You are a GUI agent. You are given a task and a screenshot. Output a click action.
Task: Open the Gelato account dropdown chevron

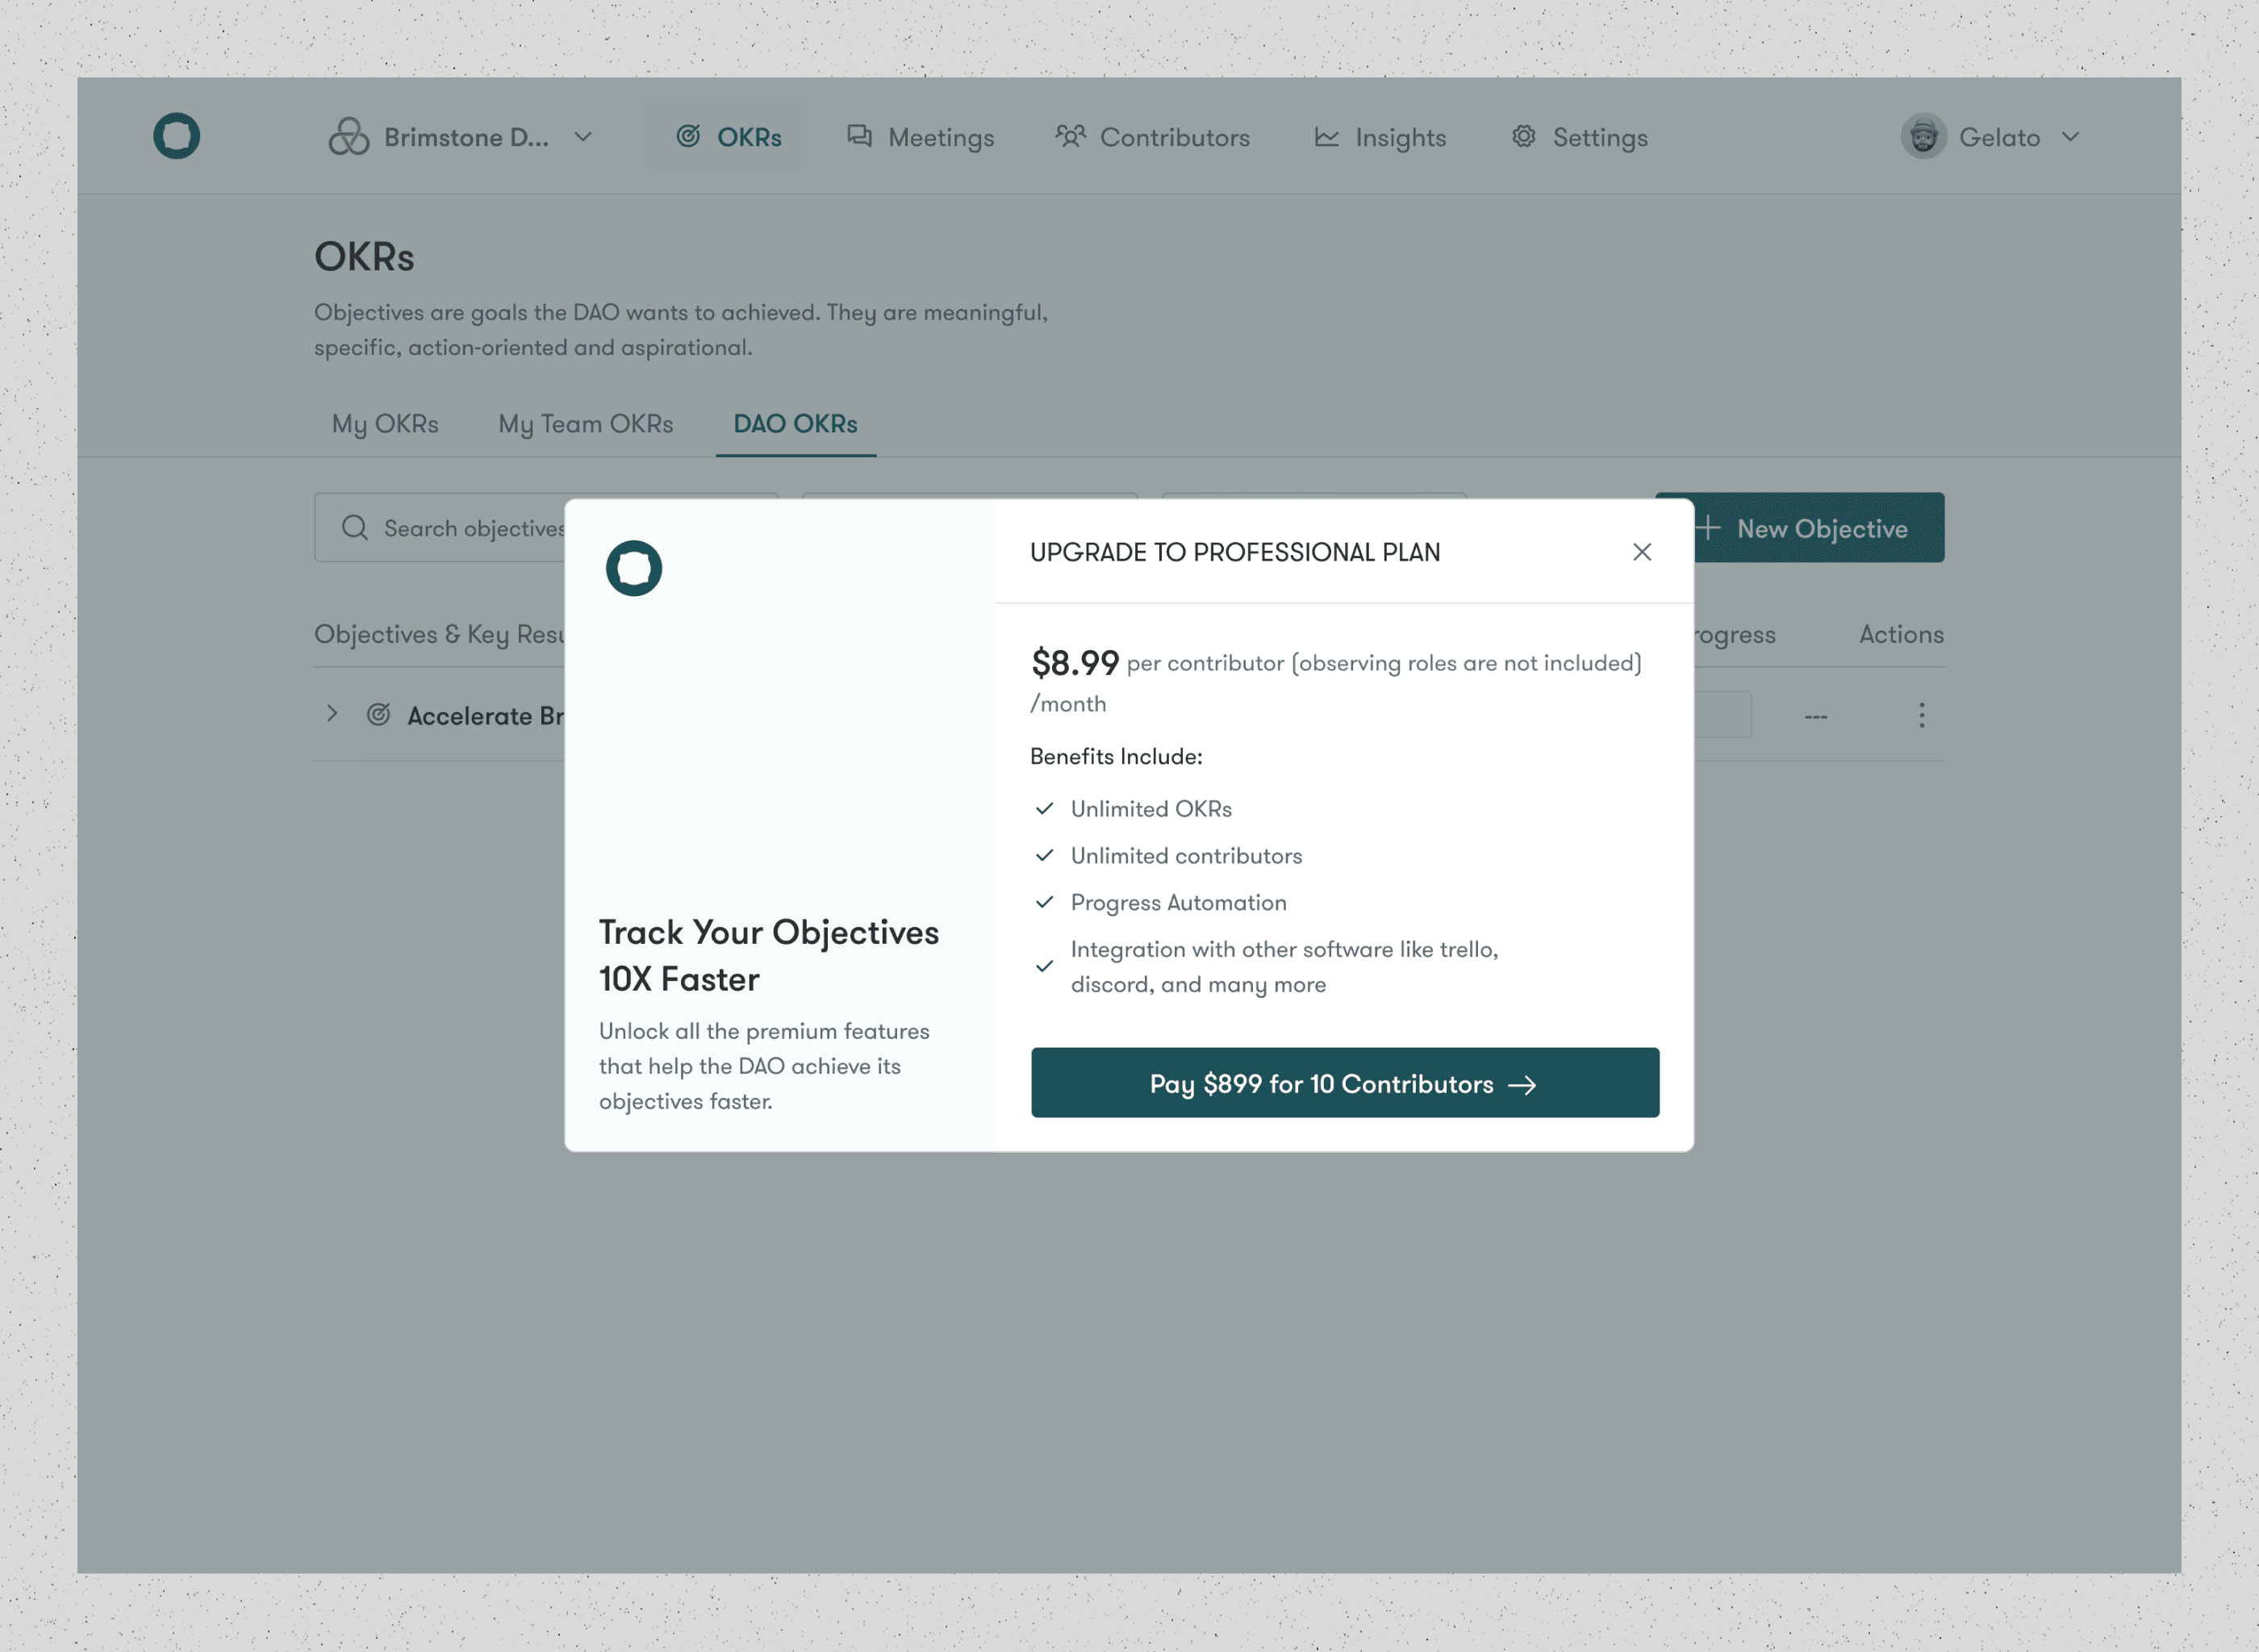click(x=2070, y=137)
